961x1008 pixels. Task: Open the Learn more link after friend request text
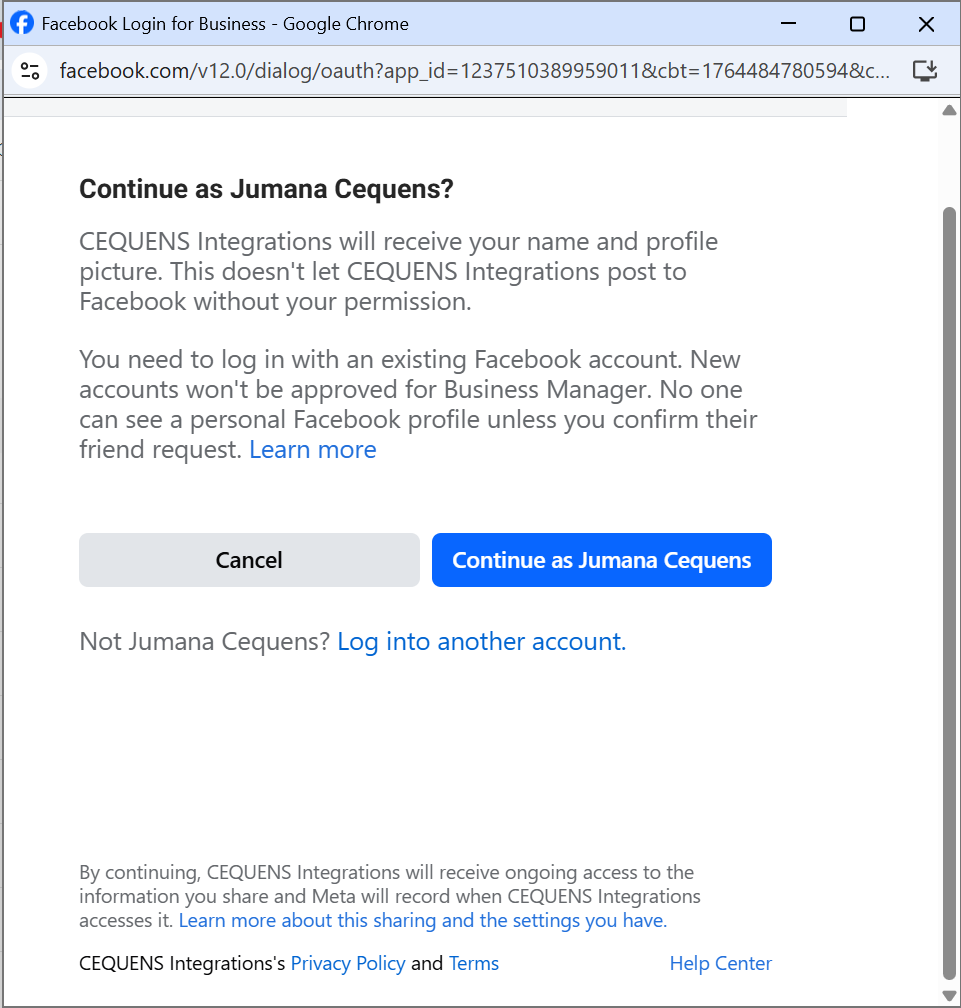tap(312, 449)
